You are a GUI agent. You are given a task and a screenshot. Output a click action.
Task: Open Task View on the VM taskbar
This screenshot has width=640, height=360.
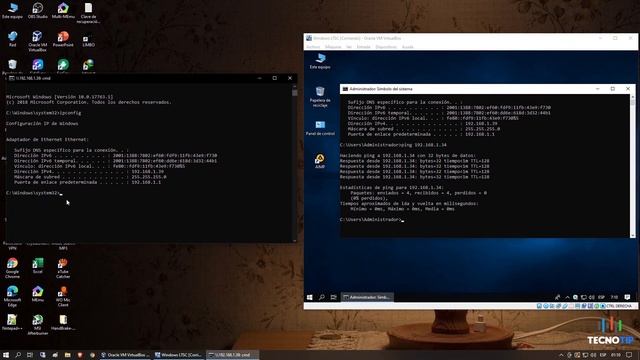click(x=333, y=297)
